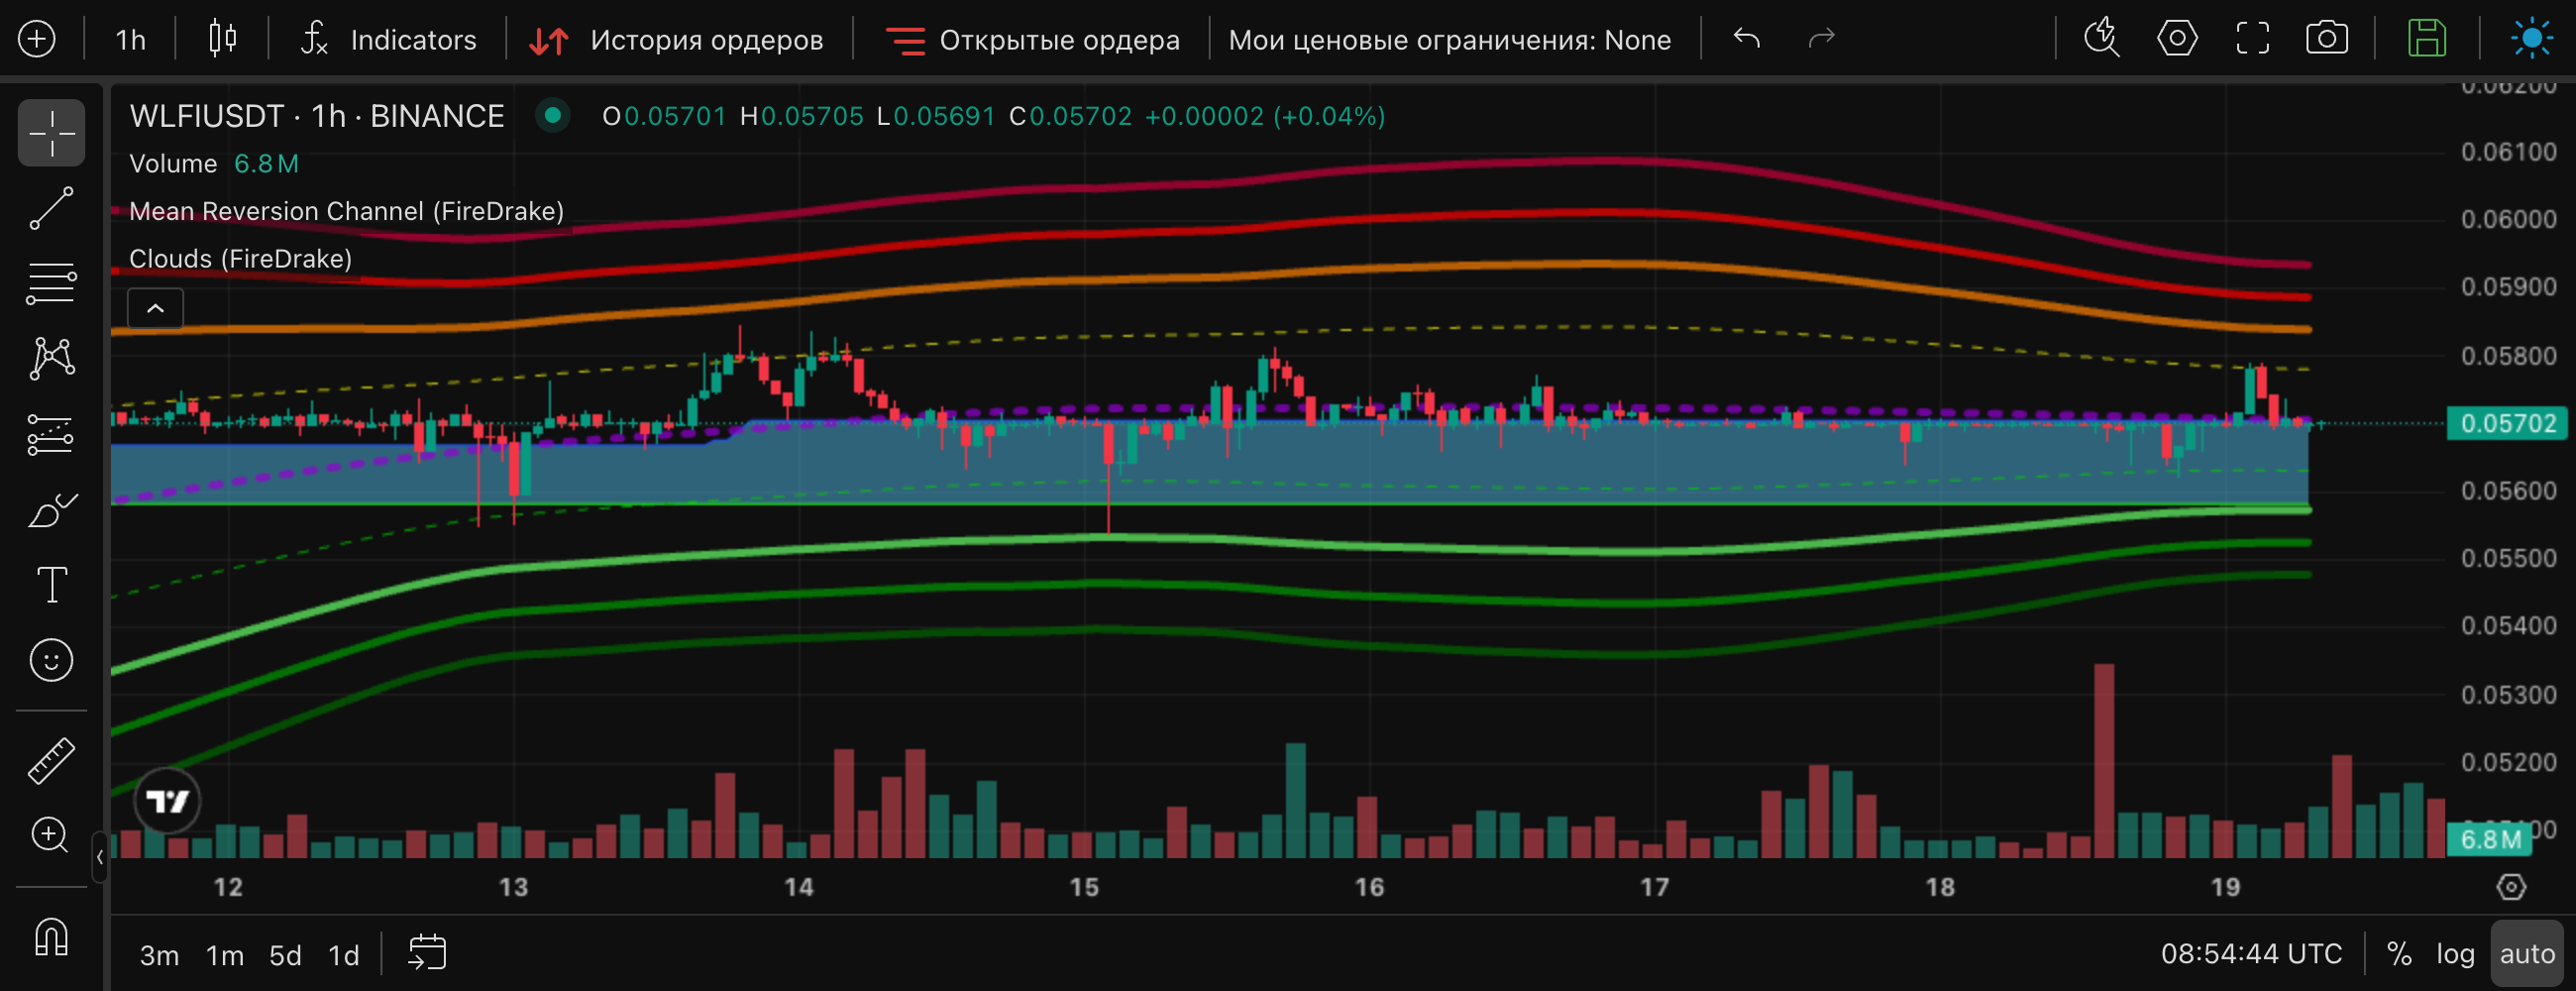Click Мои ценовые ограничения: None
Image resolution: width=2576 pixels, height=991 pixels.
click(1449, 40)
